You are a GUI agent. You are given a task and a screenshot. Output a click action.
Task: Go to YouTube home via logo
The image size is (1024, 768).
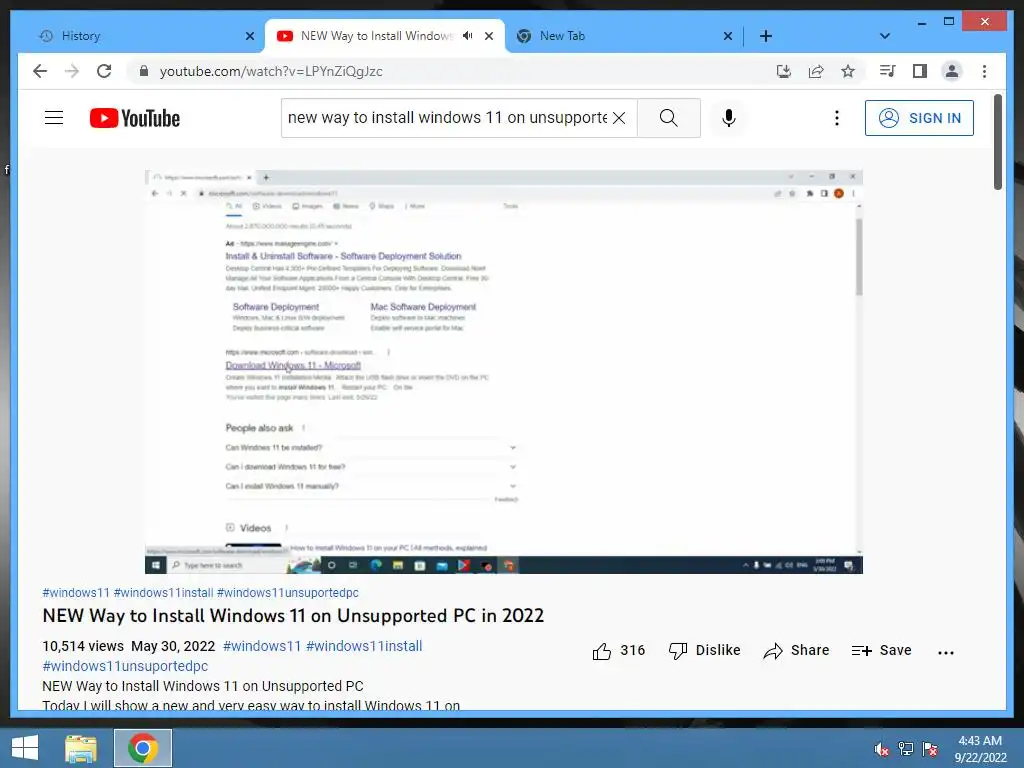pyautogui.click(x=135, y=118)
